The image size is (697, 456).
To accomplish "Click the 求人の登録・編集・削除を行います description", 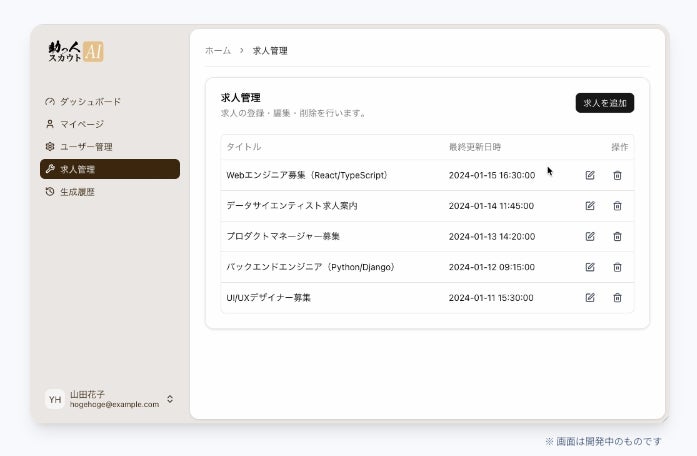I will [x=293, y=113].
